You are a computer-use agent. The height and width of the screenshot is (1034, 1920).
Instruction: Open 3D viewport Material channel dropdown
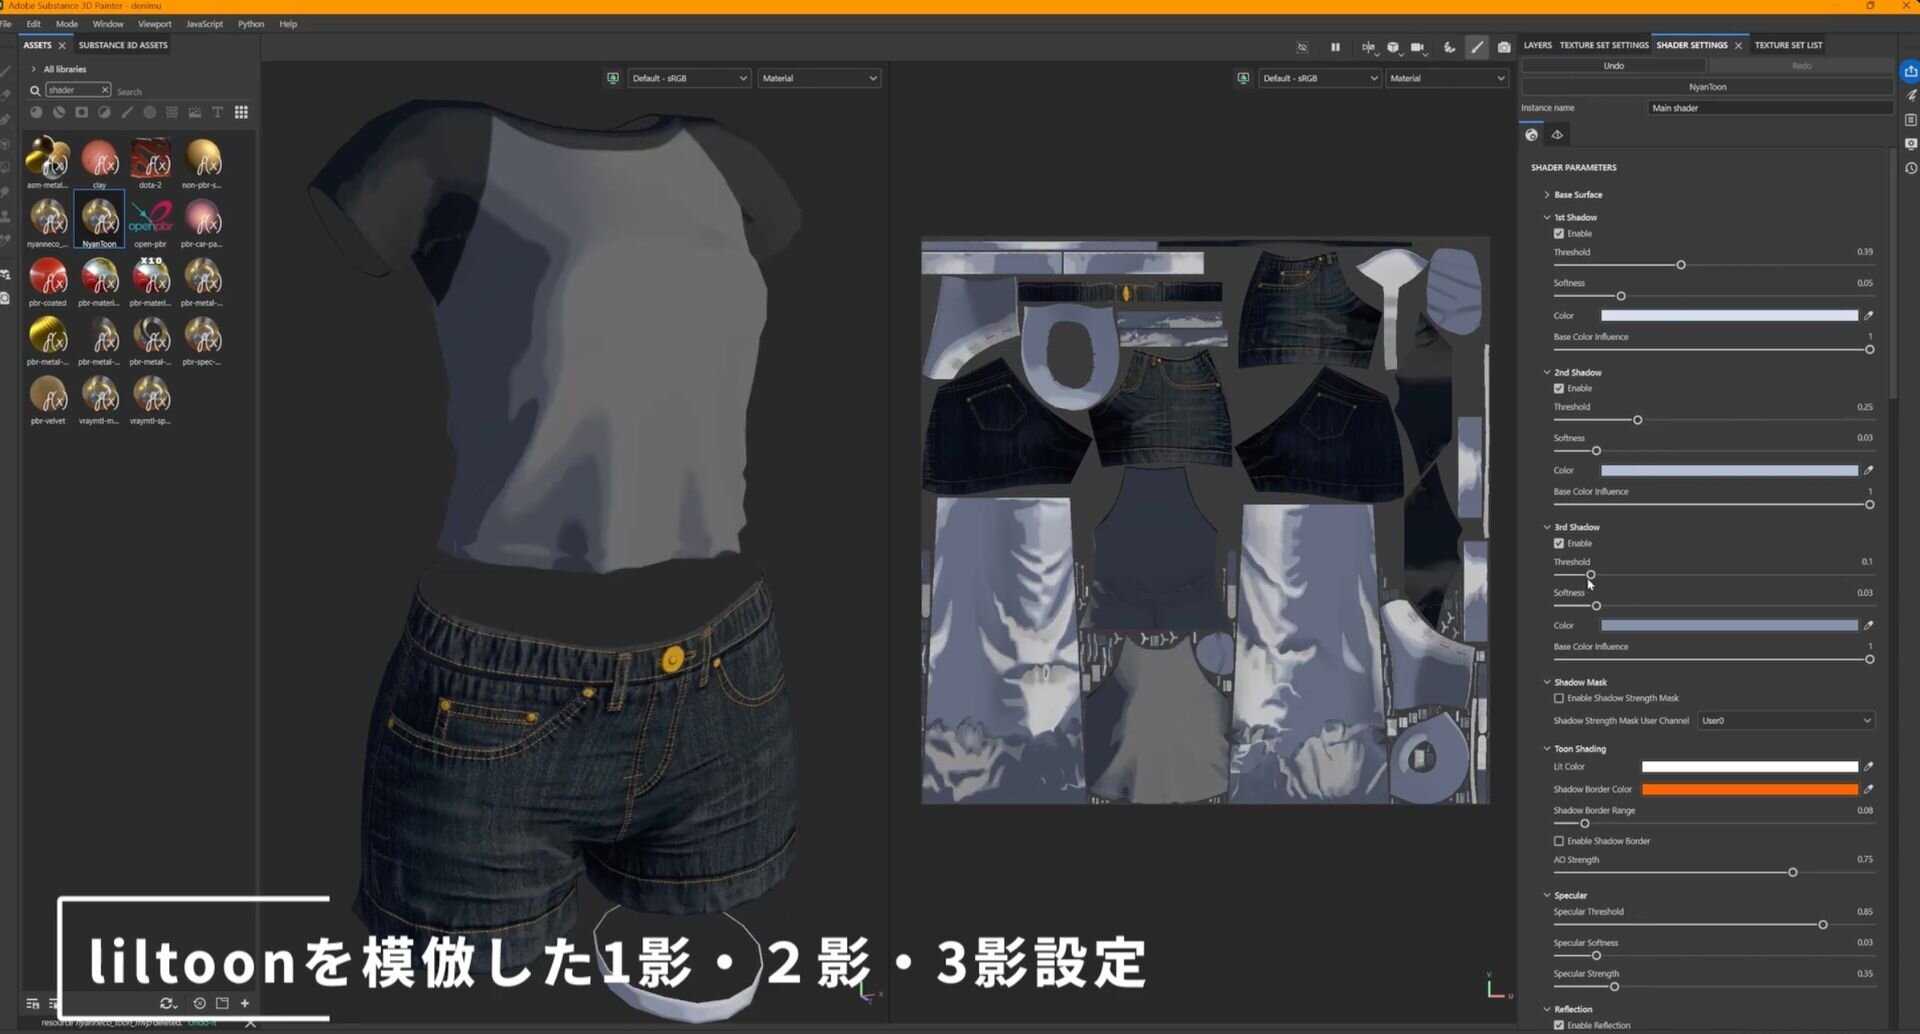click(x=819, y=78)
